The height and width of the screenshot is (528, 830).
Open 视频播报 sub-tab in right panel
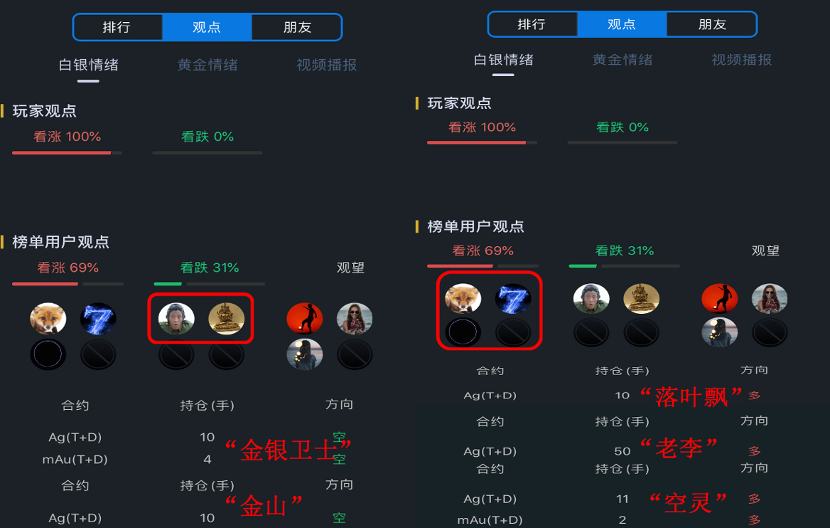click(742, 60)
